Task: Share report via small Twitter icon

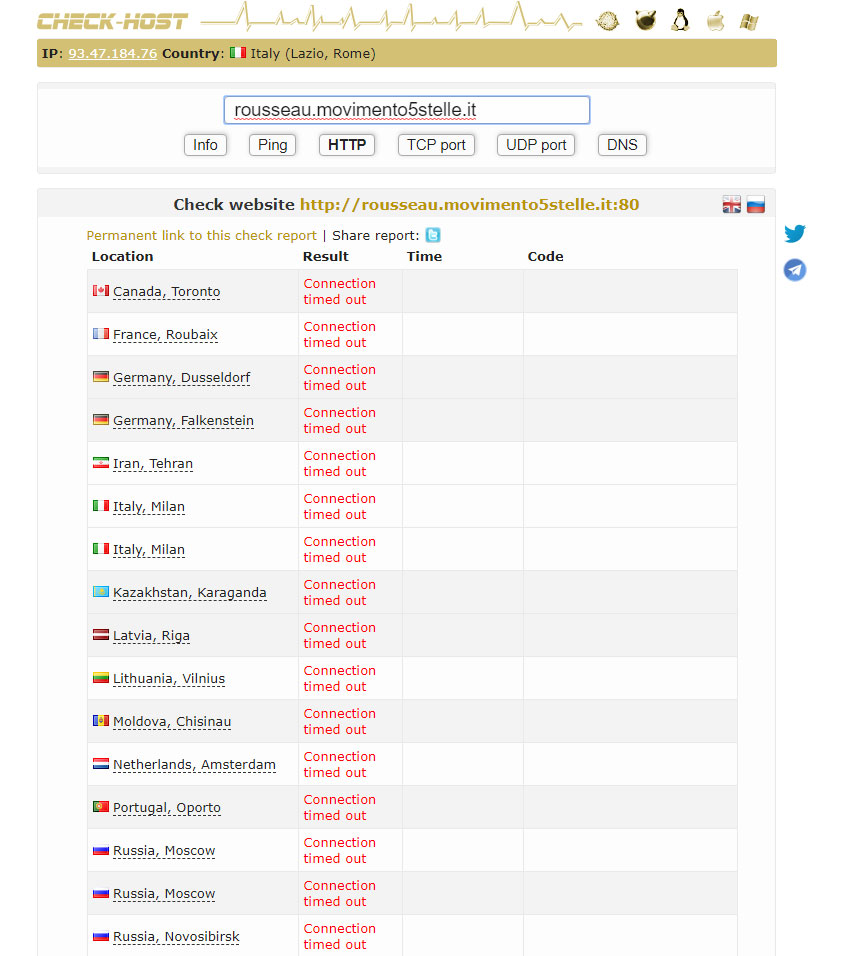Action: coord(433,235)
